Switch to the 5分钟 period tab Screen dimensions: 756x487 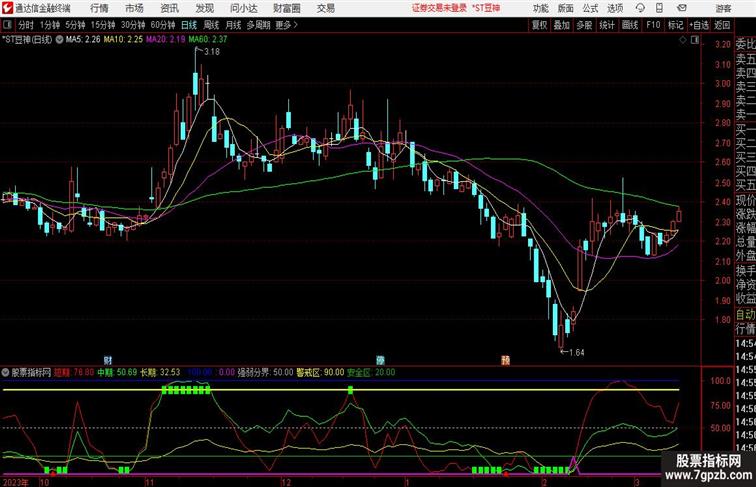coord(75,25)
